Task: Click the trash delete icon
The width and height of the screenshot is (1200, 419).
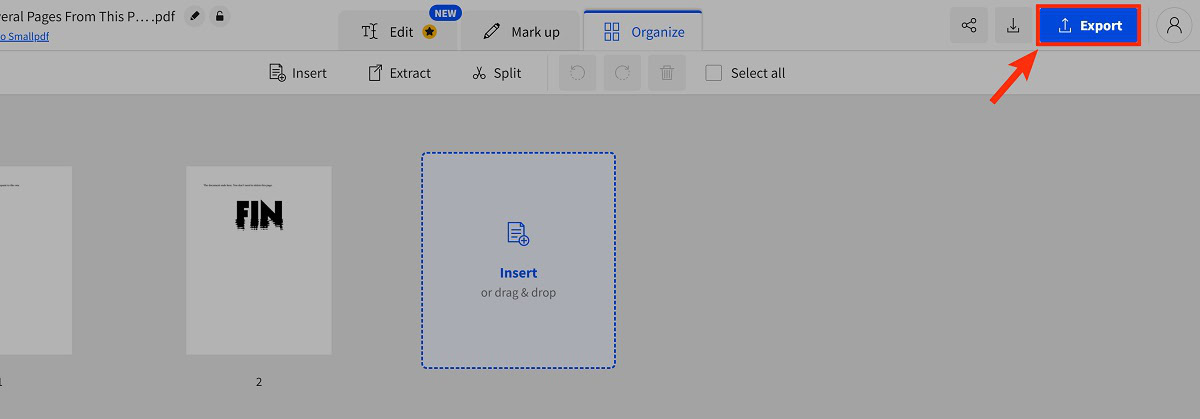Action: [667, 73]
